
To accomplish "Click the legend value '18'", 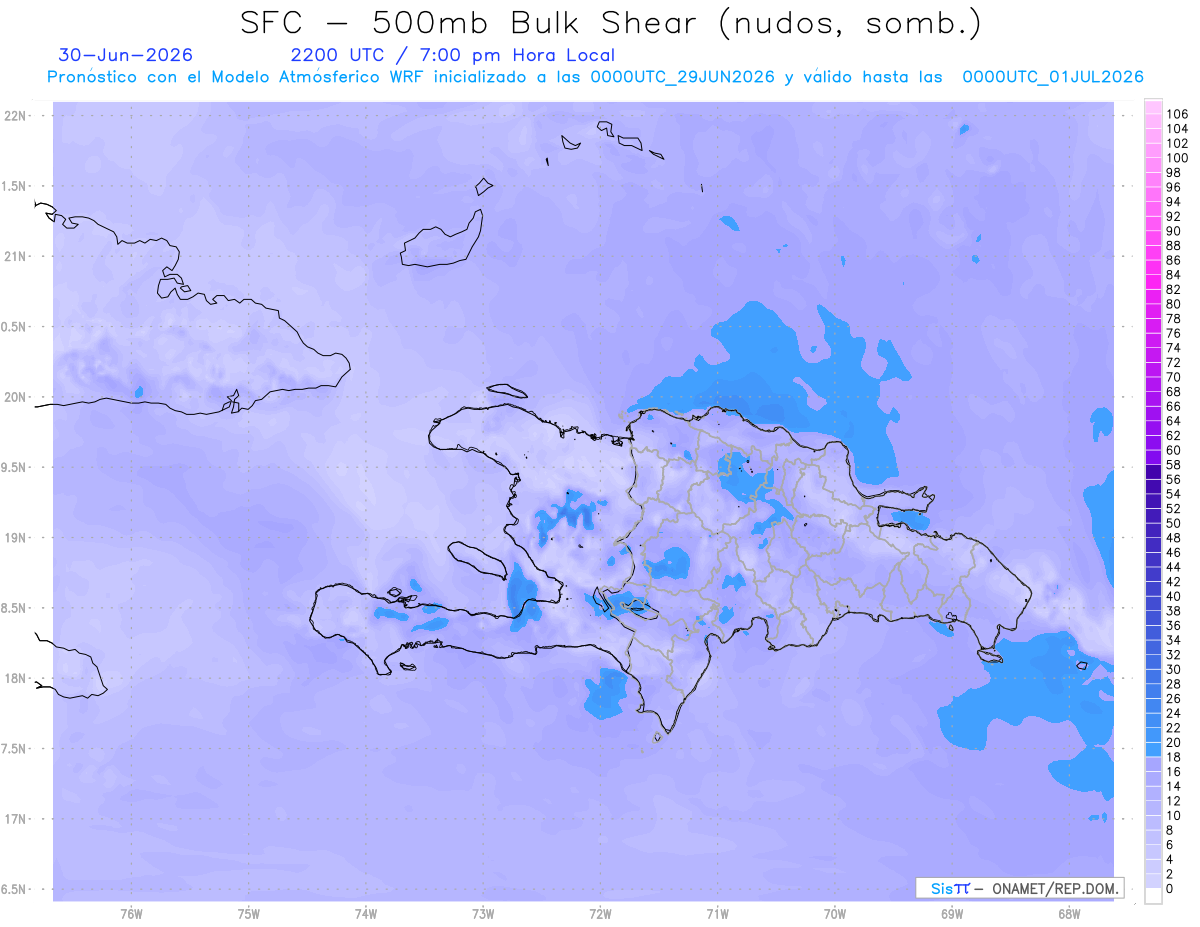I will pyautogui.click(x=1174, y=757).
